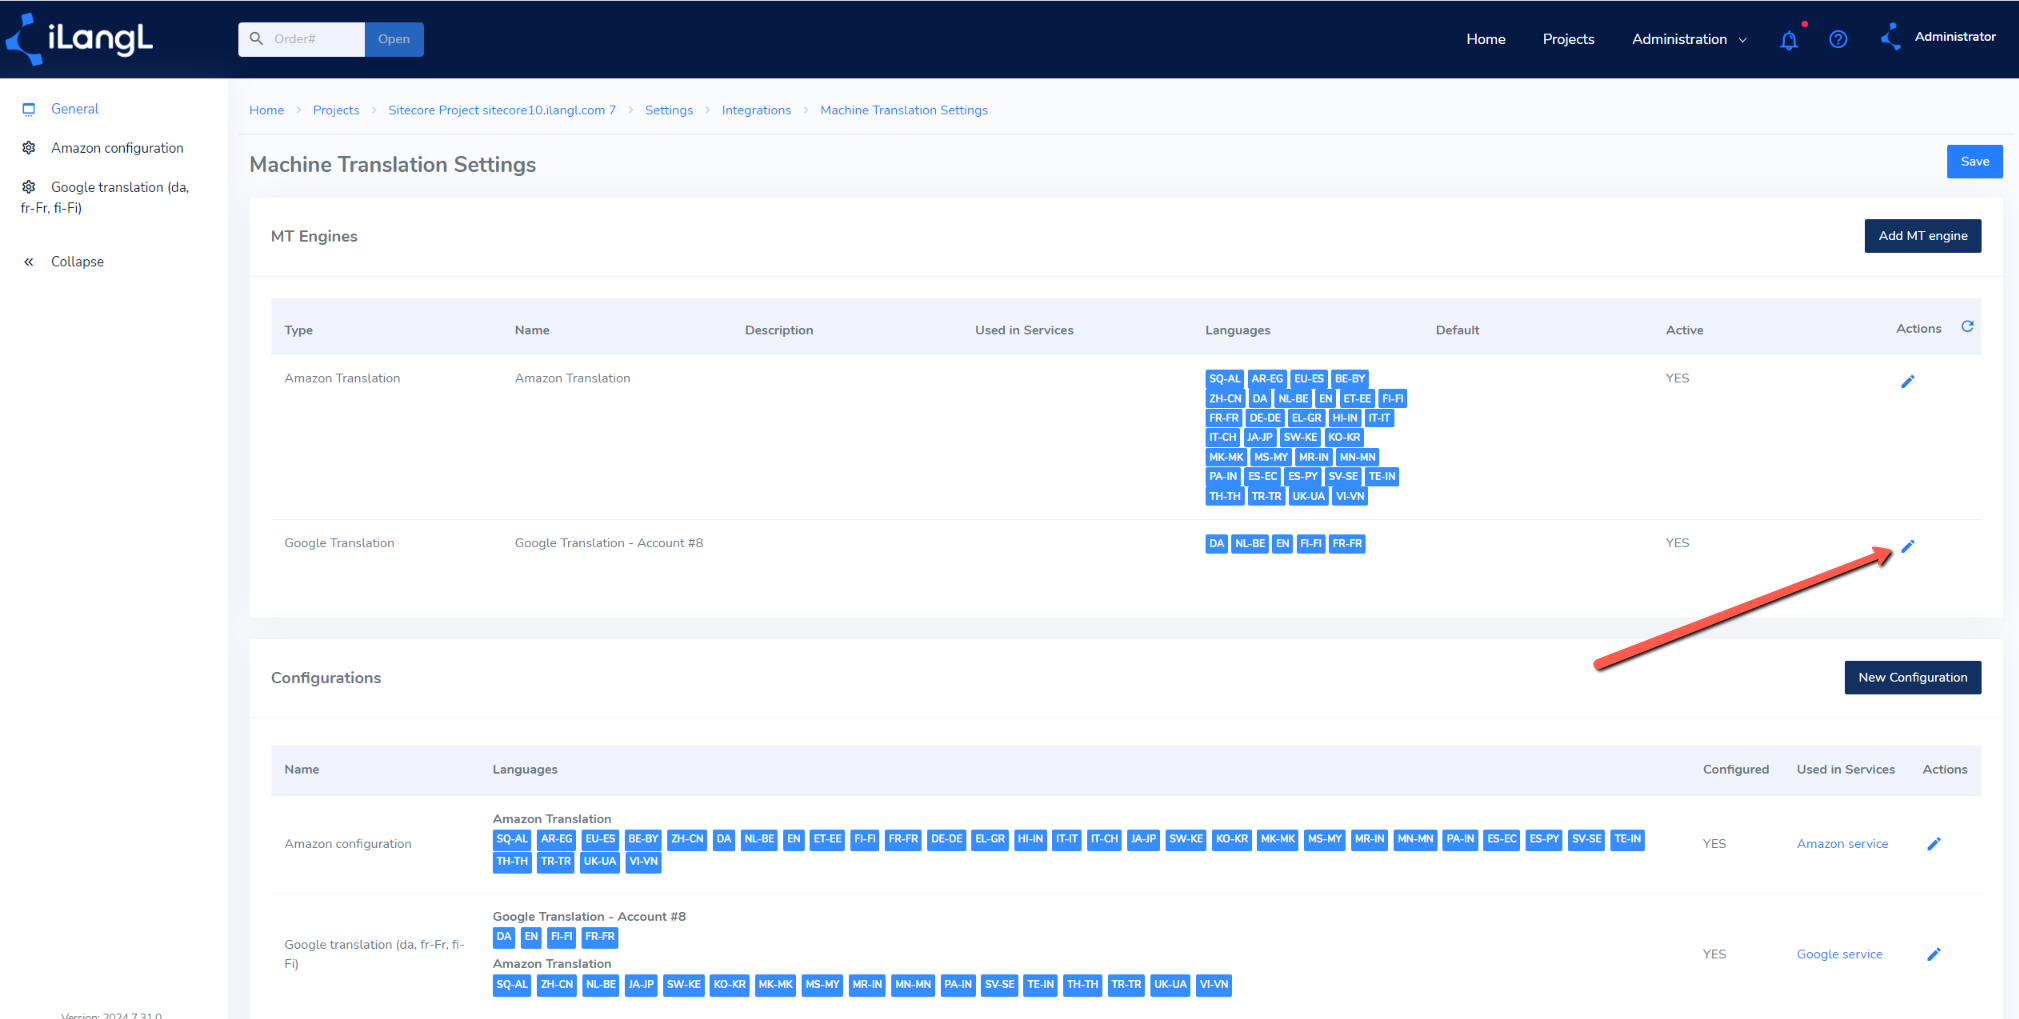2019x1019 pixels.
Task: Click the Collapse double-arrow icon
Action: pyautogui.click(x=29, y=262)
